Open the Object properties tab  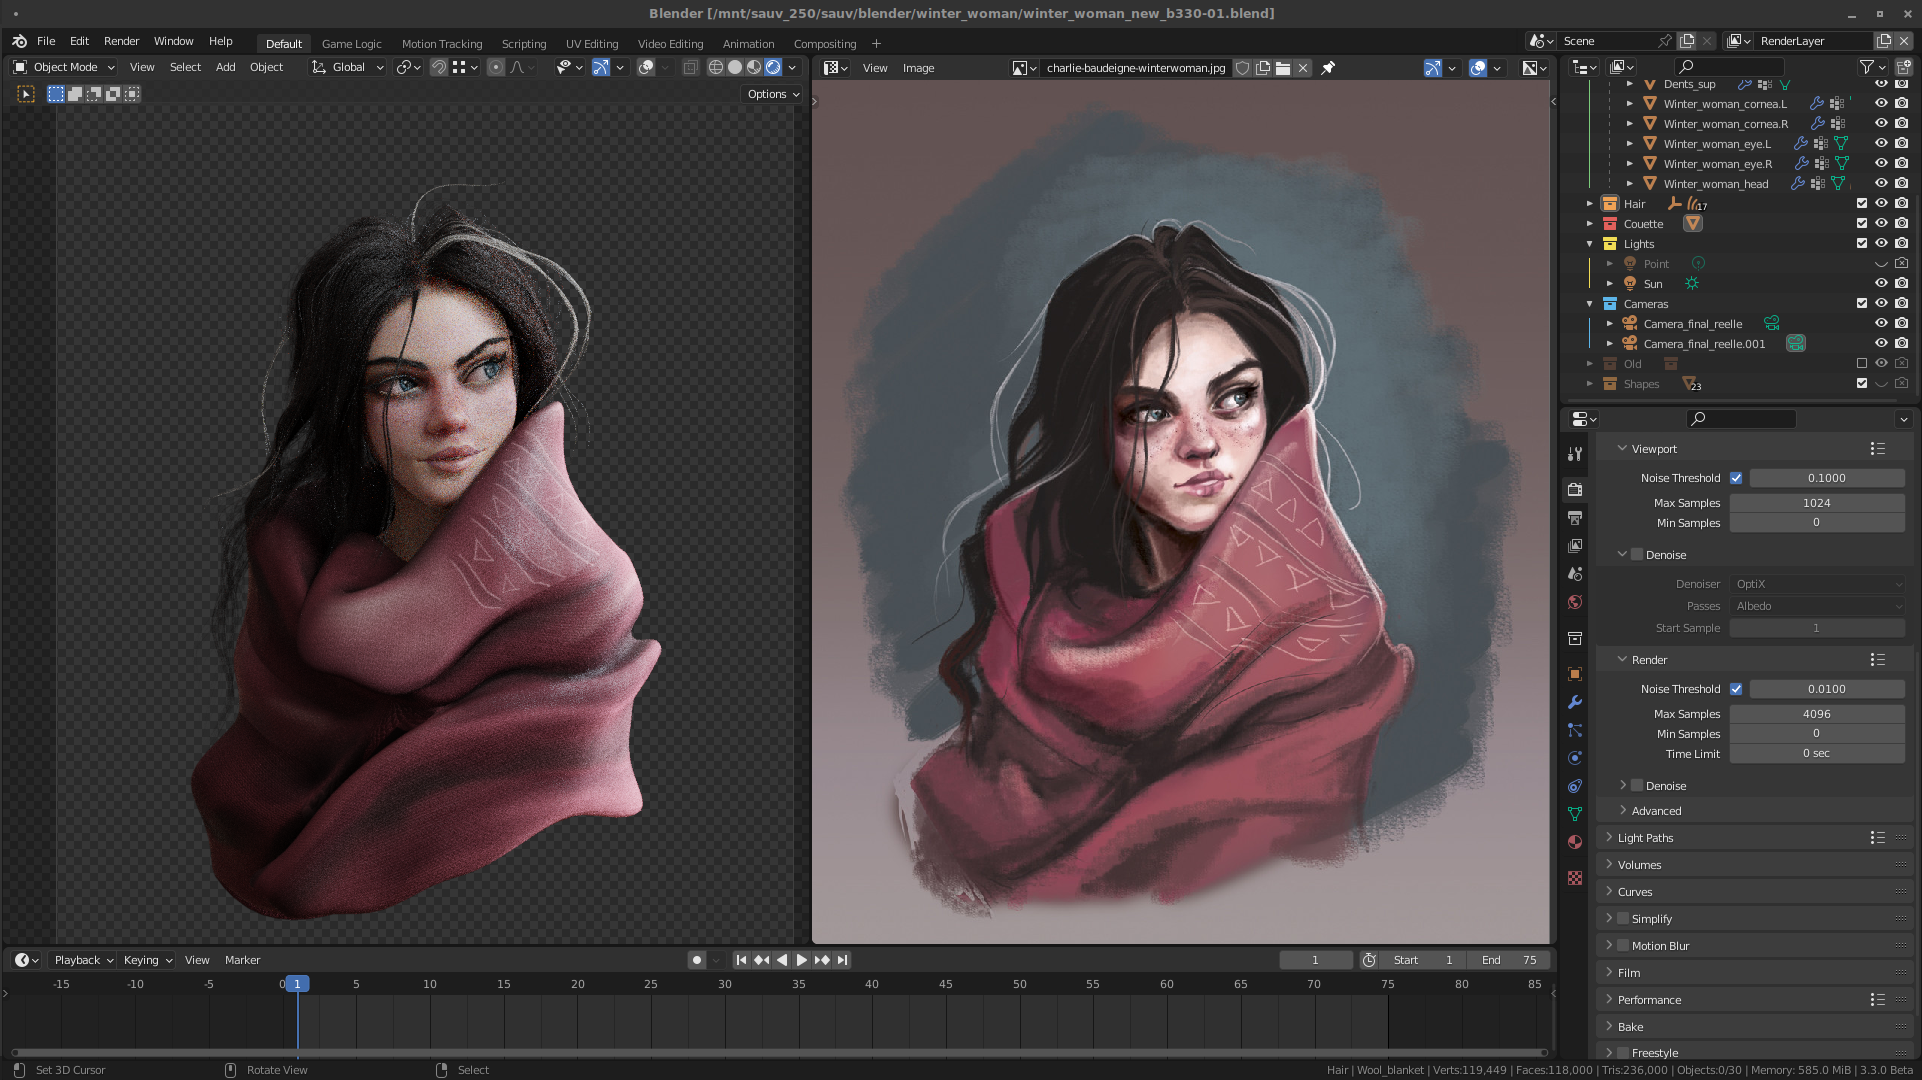point(1575,674)
